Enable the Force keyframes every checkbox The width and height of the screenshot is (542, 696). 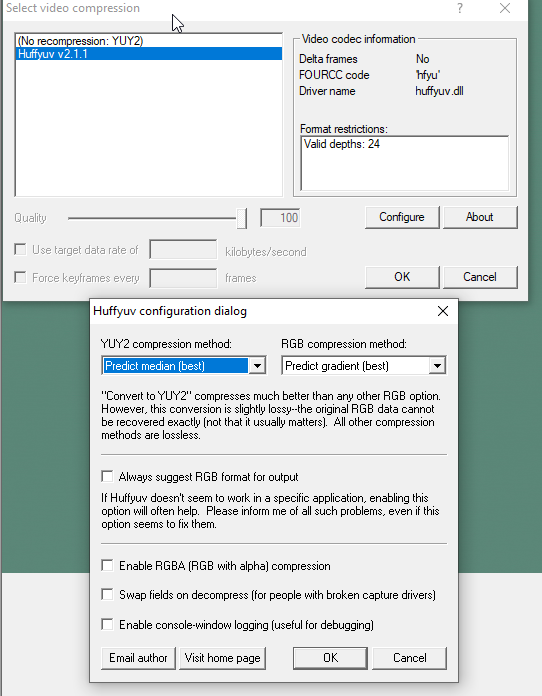[x=20, y=277]
